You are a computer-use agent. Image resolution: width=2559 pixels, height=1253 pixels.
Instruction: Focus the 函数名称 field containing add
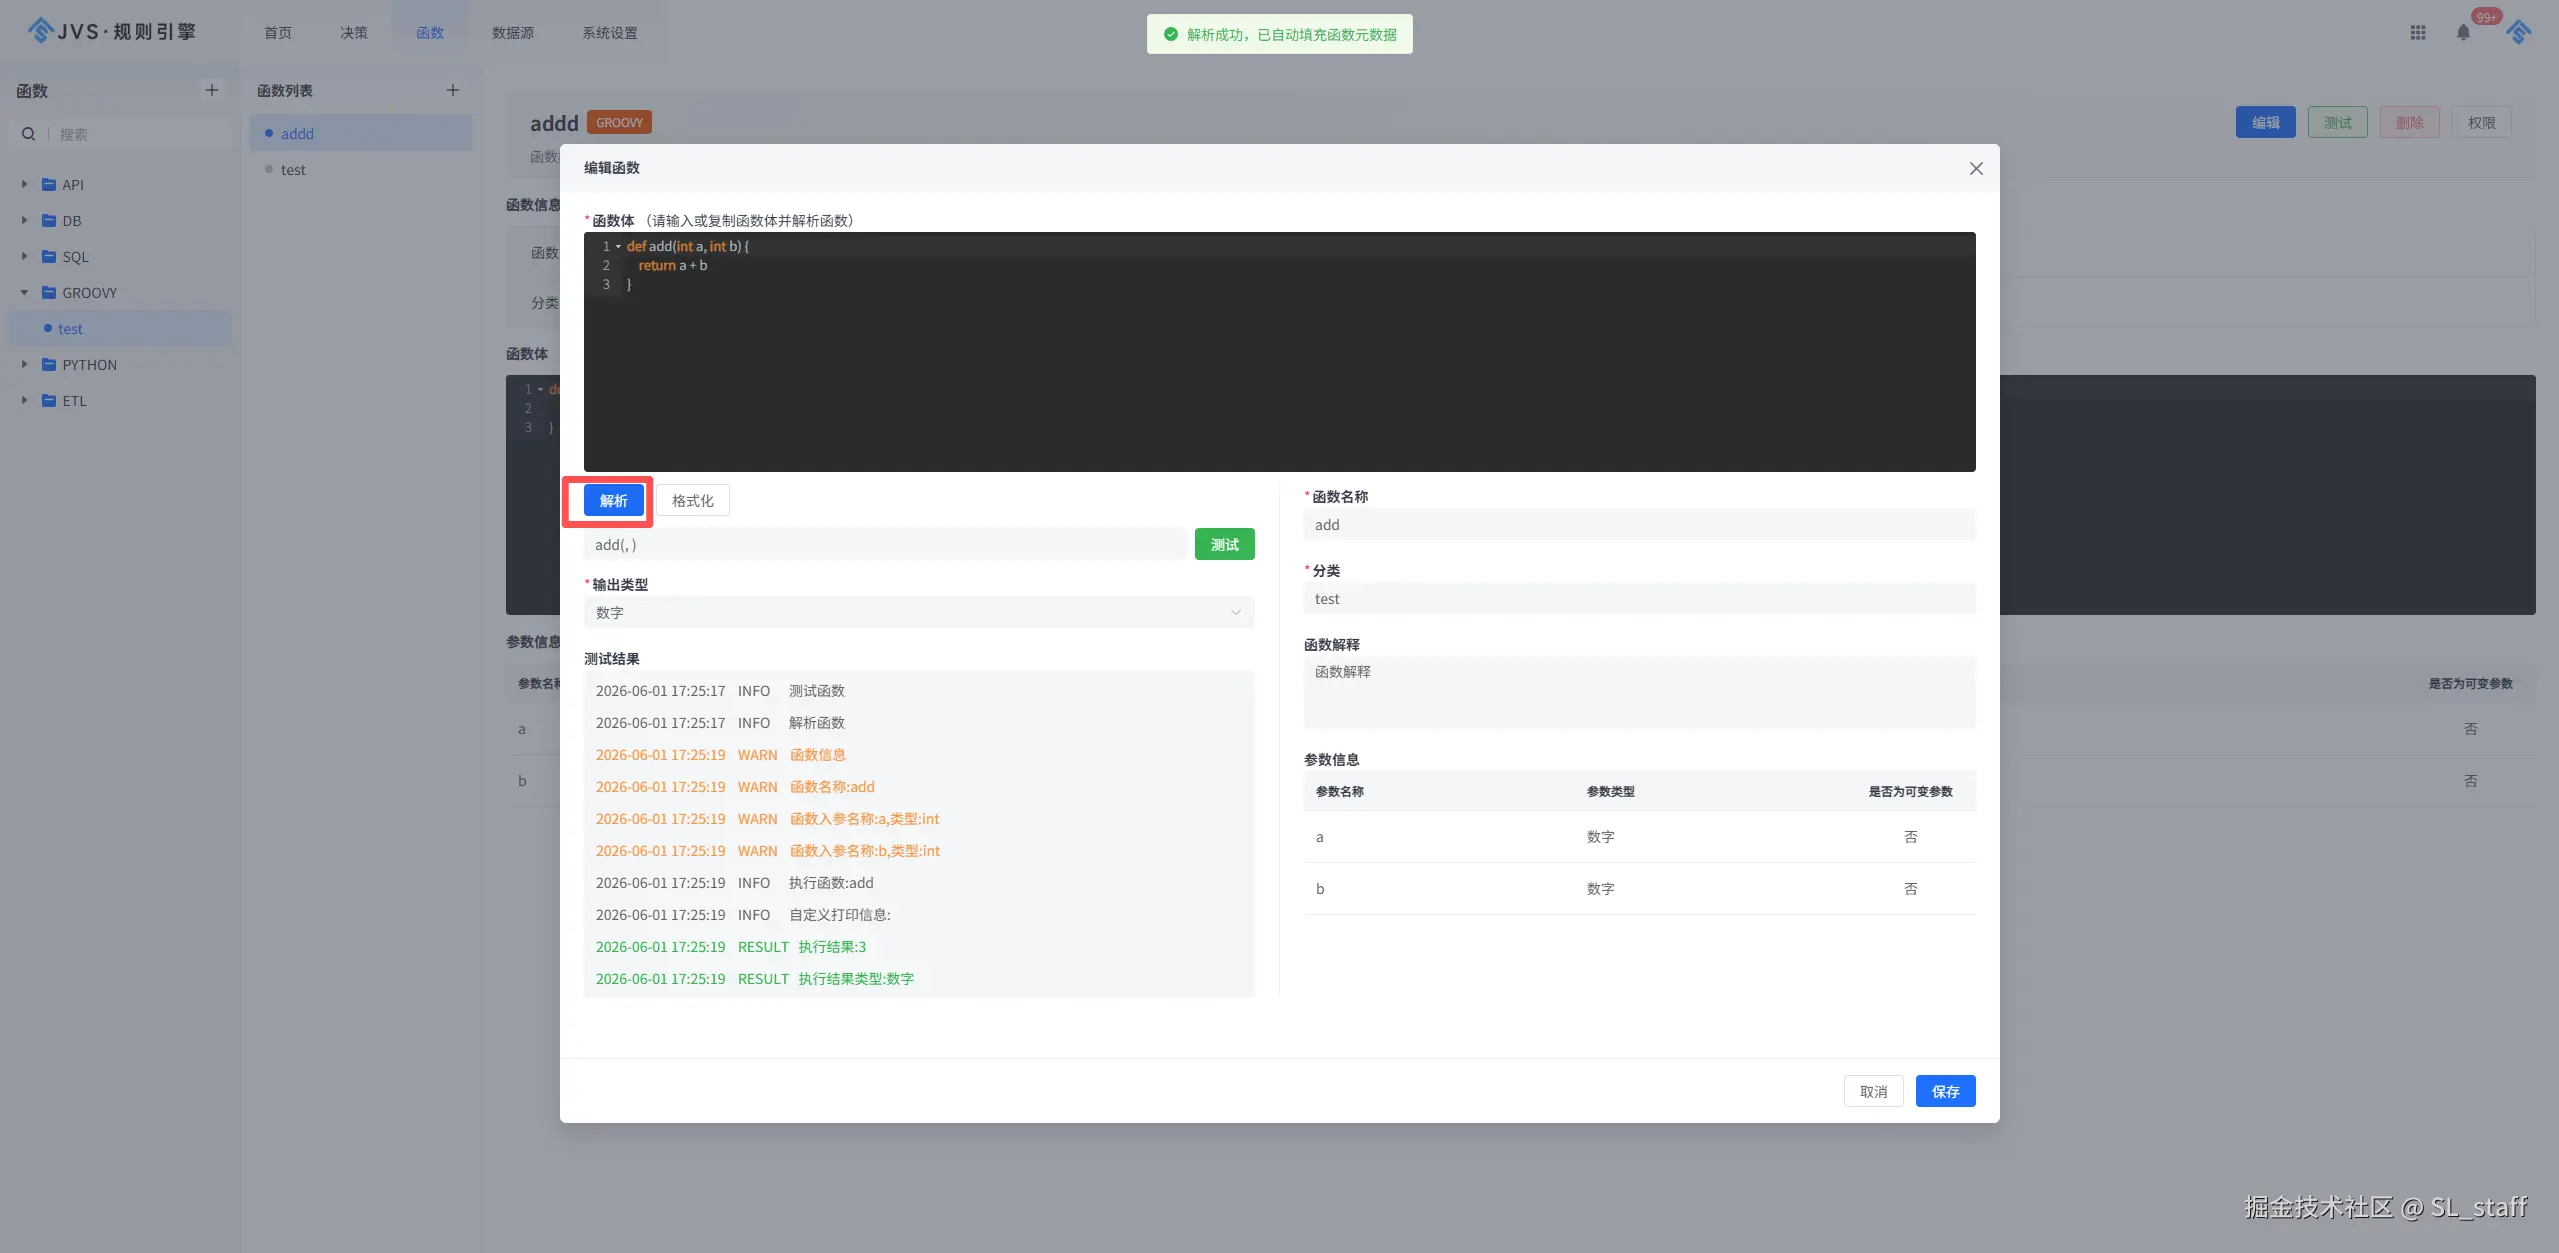tap(1640, 524)
